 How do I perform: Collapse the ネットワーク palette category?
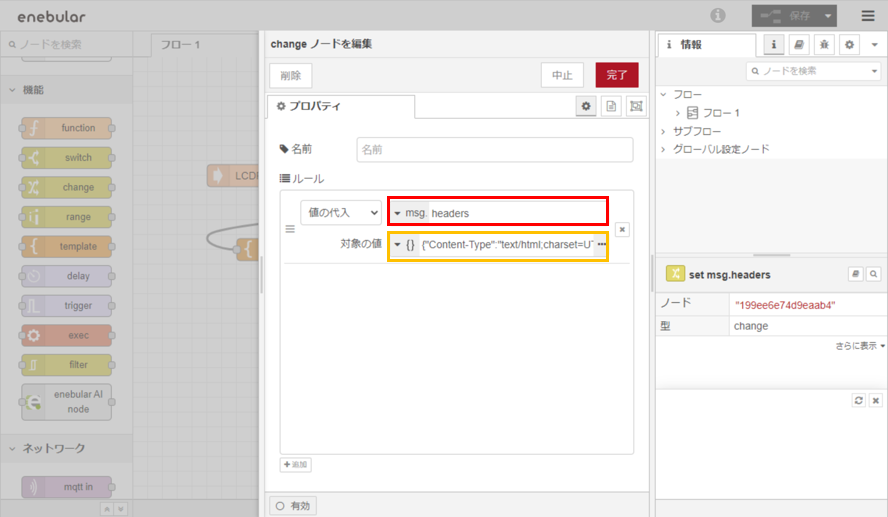tap(67, 448)
